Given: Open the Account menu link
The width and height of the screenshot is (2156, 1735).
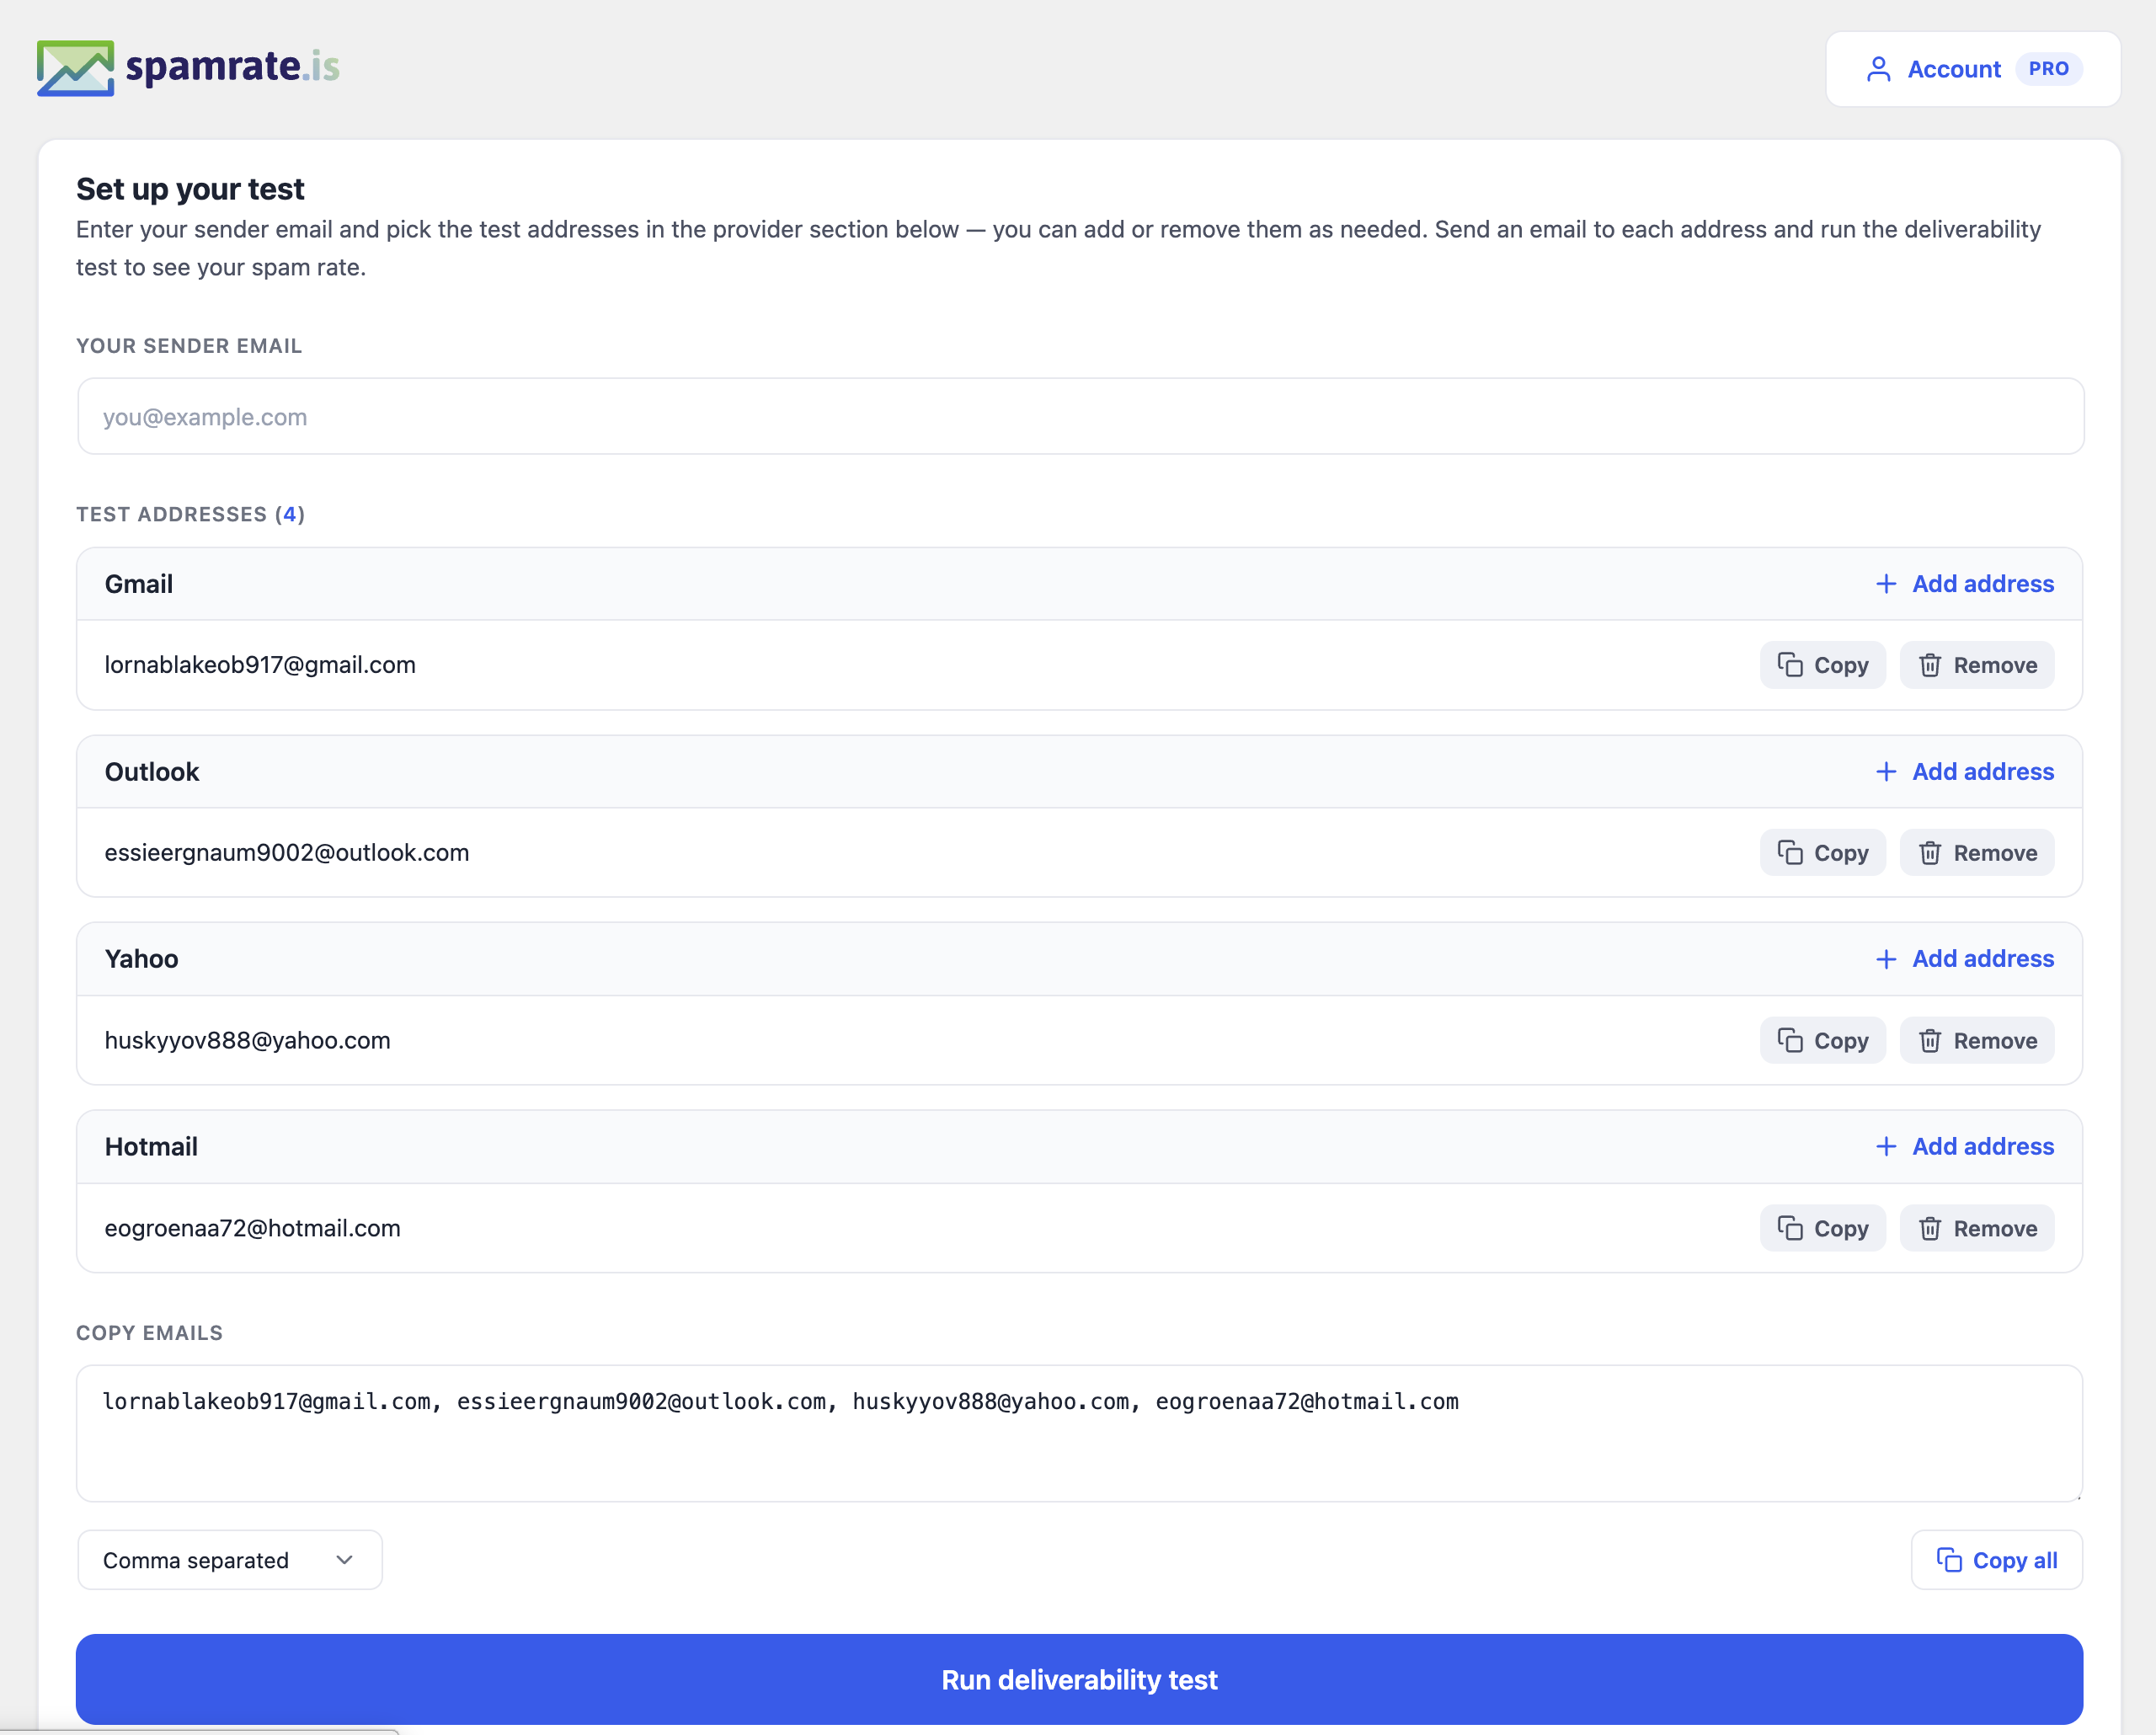Looking at the screenshot, I should pyautogui.click(x=1973, y=69).
